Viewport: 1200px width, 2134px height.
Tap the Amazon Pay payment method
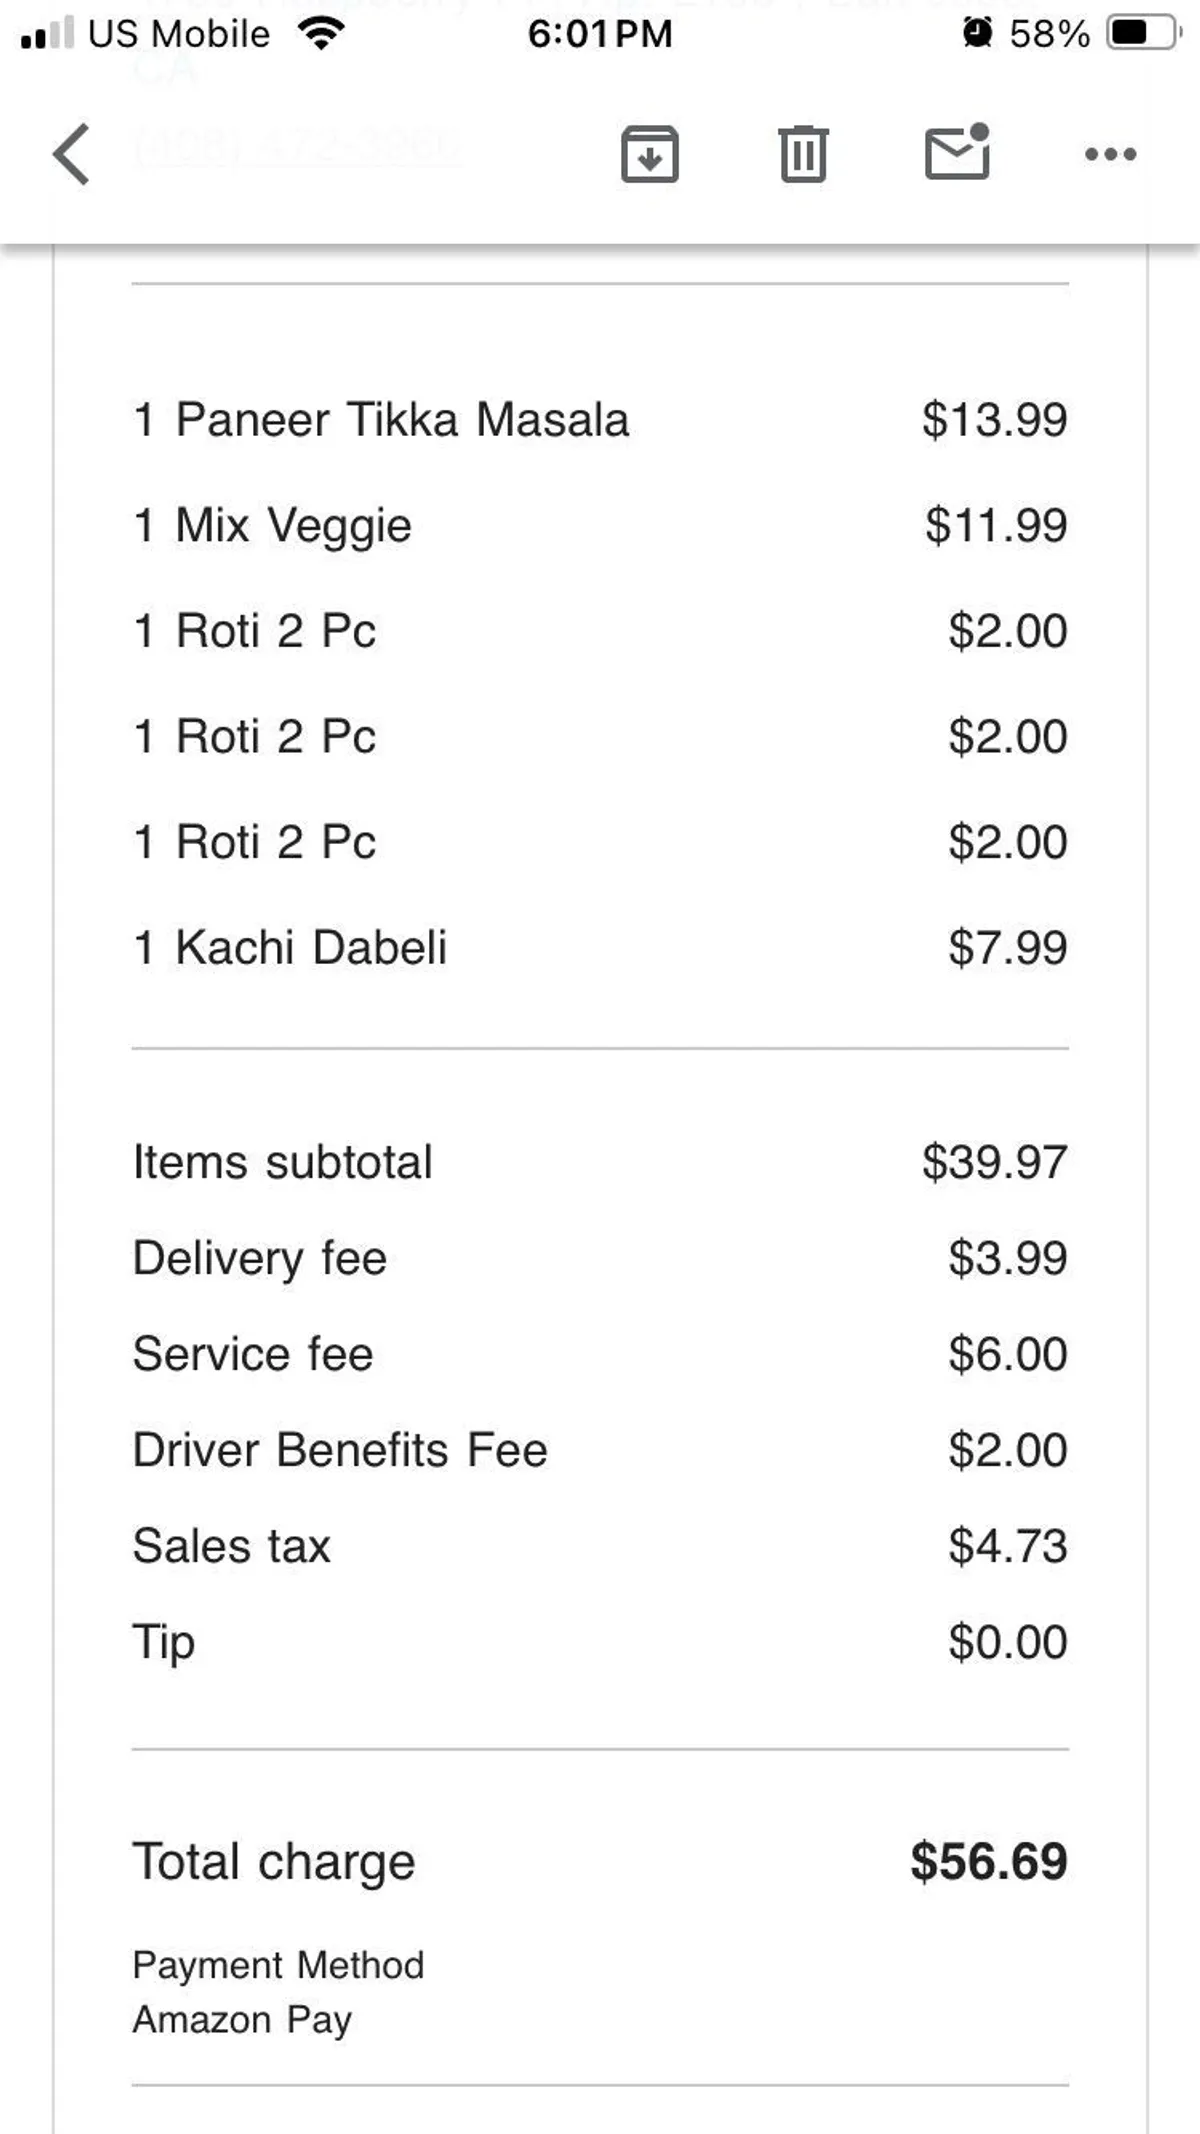[242, 2020]
